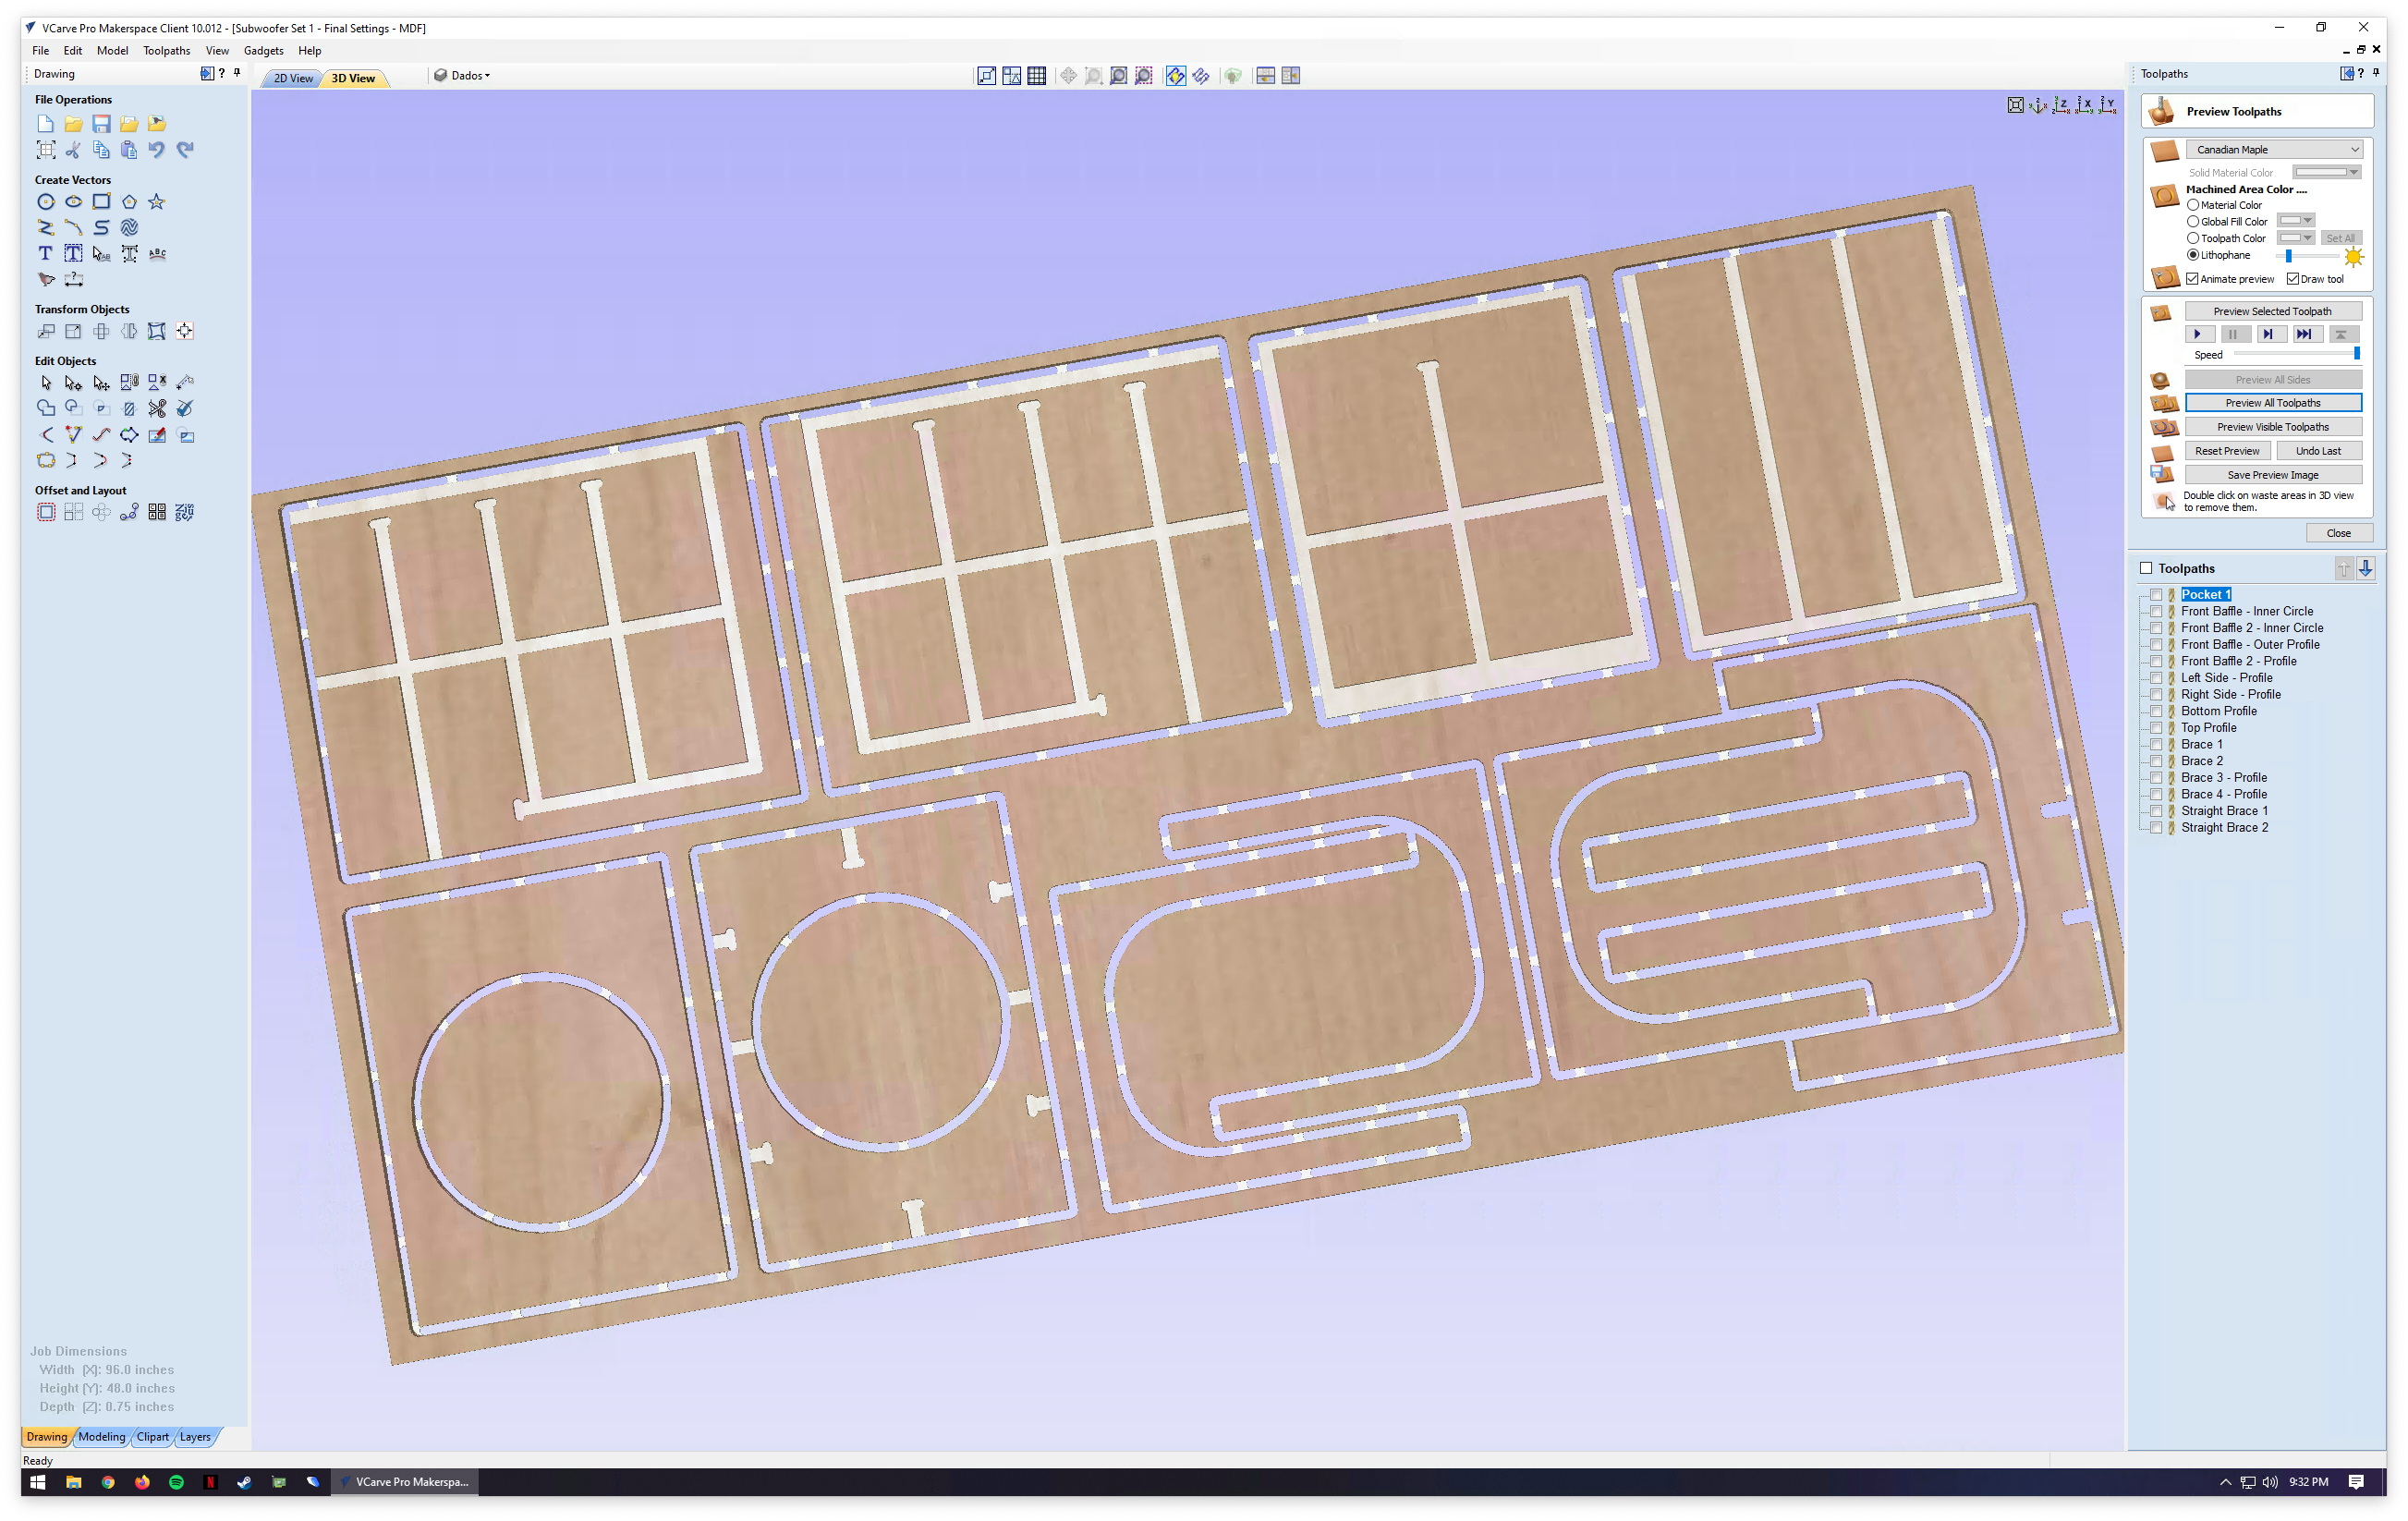Click the Draw Circle tool icon
The width and height of the screenshot is (2408, 1521).
[x=46, y=202]
